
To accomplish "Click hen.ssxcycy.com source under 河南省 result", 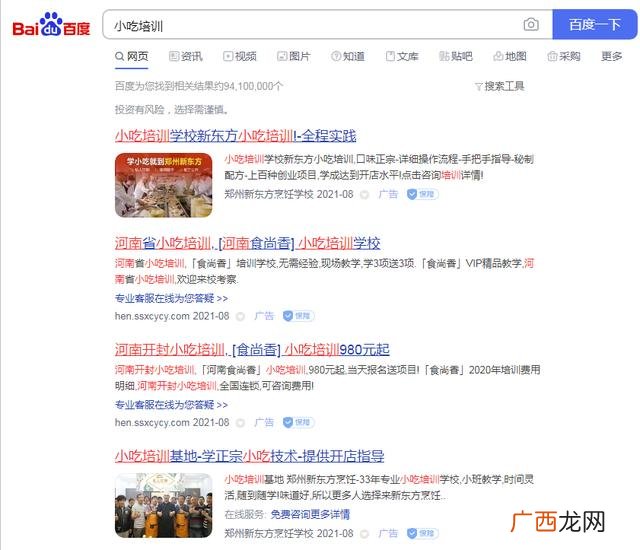I will coord(152,316).
